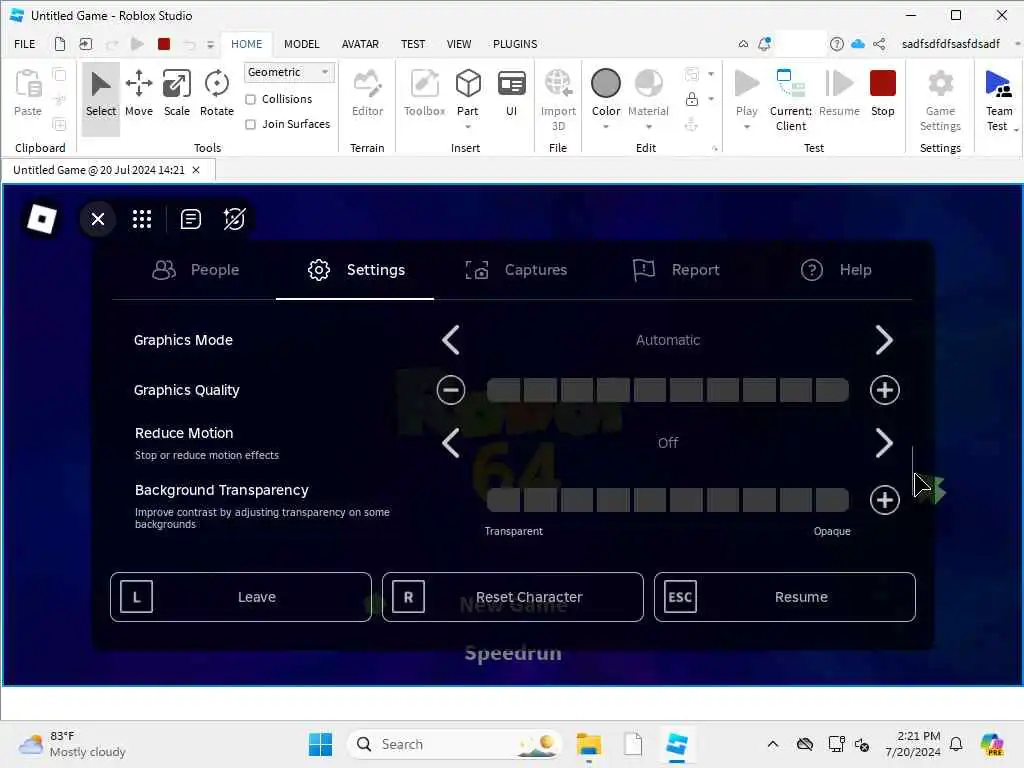Start Team Test
1024x768 pixels.
pyautogui.click(x=999, y=100)
